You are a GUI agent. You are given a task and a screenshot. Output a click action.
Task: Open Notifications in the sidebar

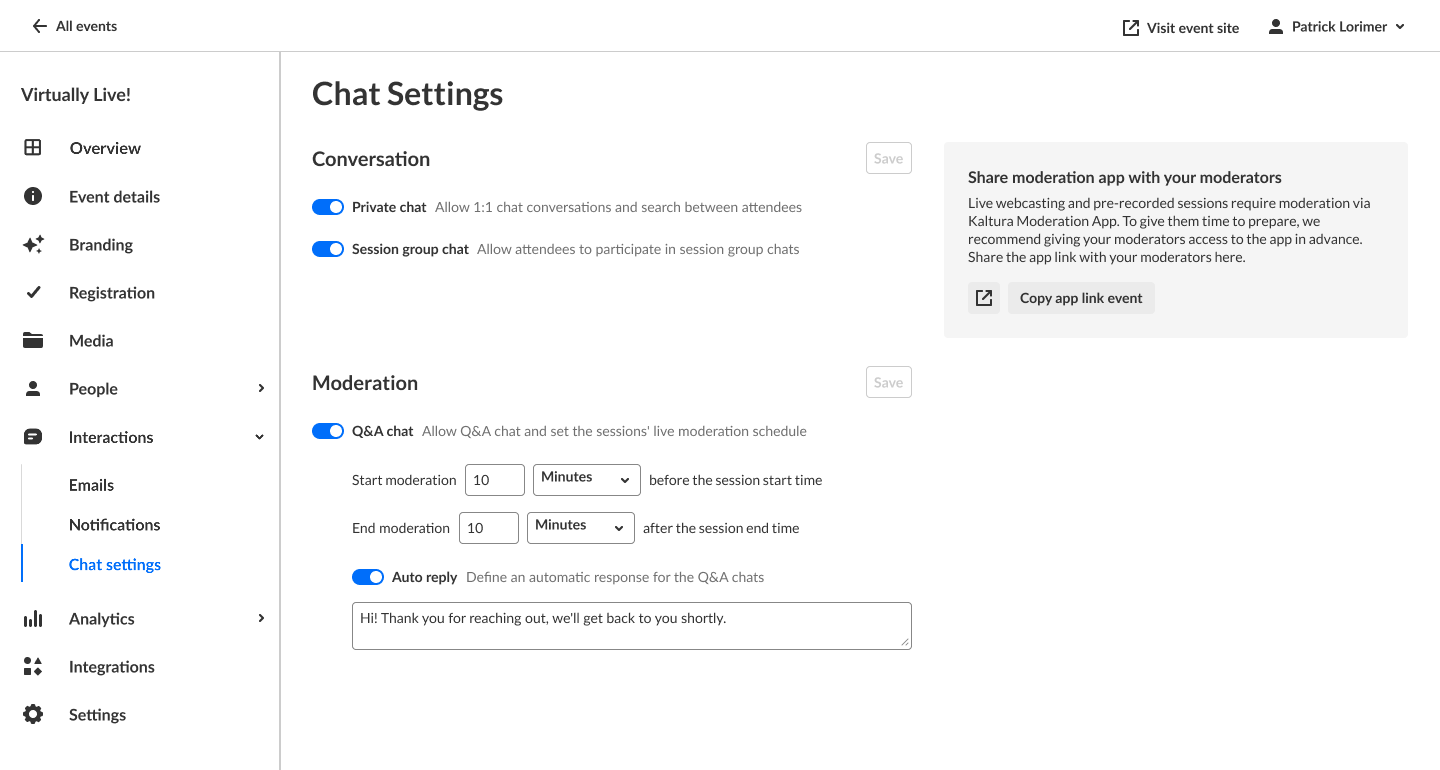coord(114,525)
